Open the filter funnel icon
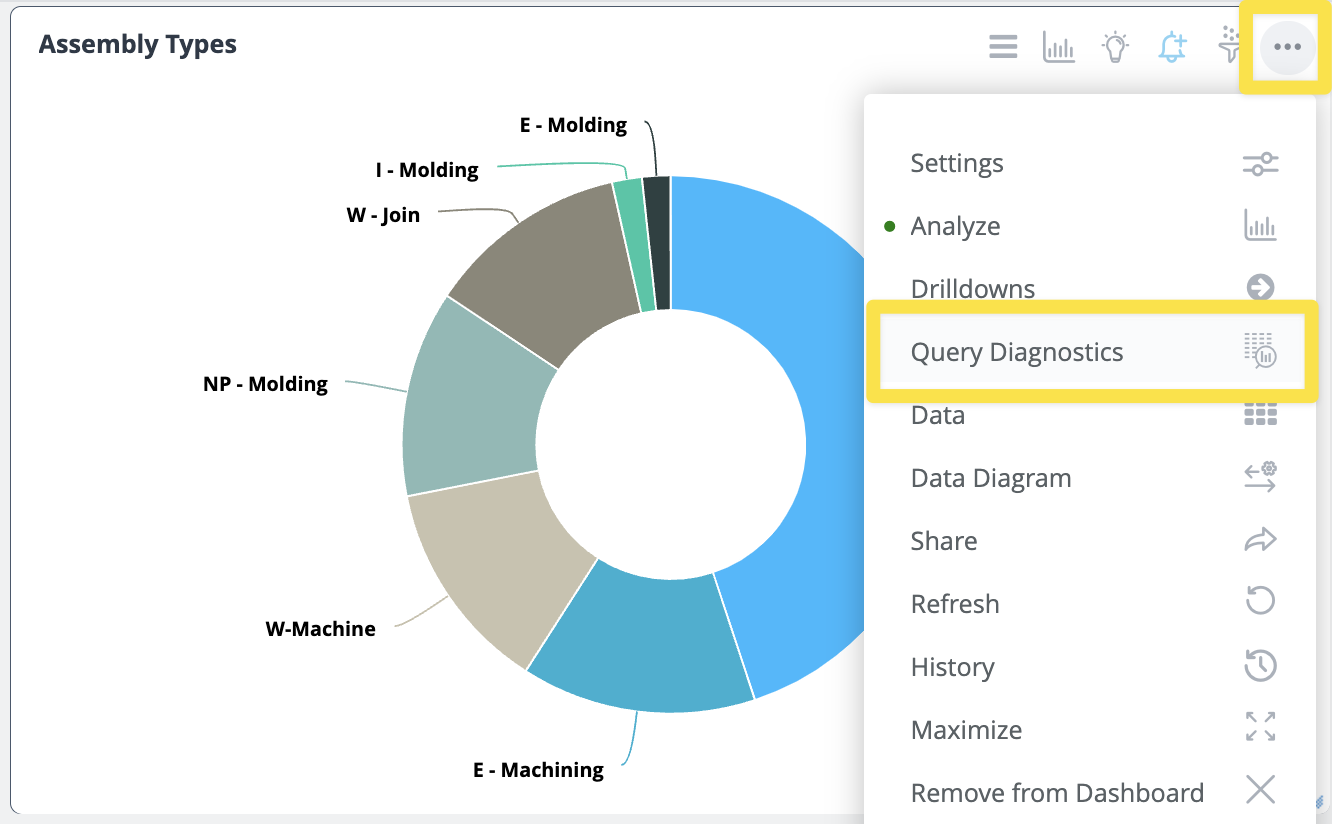The image size is (1332, 824). point(1229,46)
